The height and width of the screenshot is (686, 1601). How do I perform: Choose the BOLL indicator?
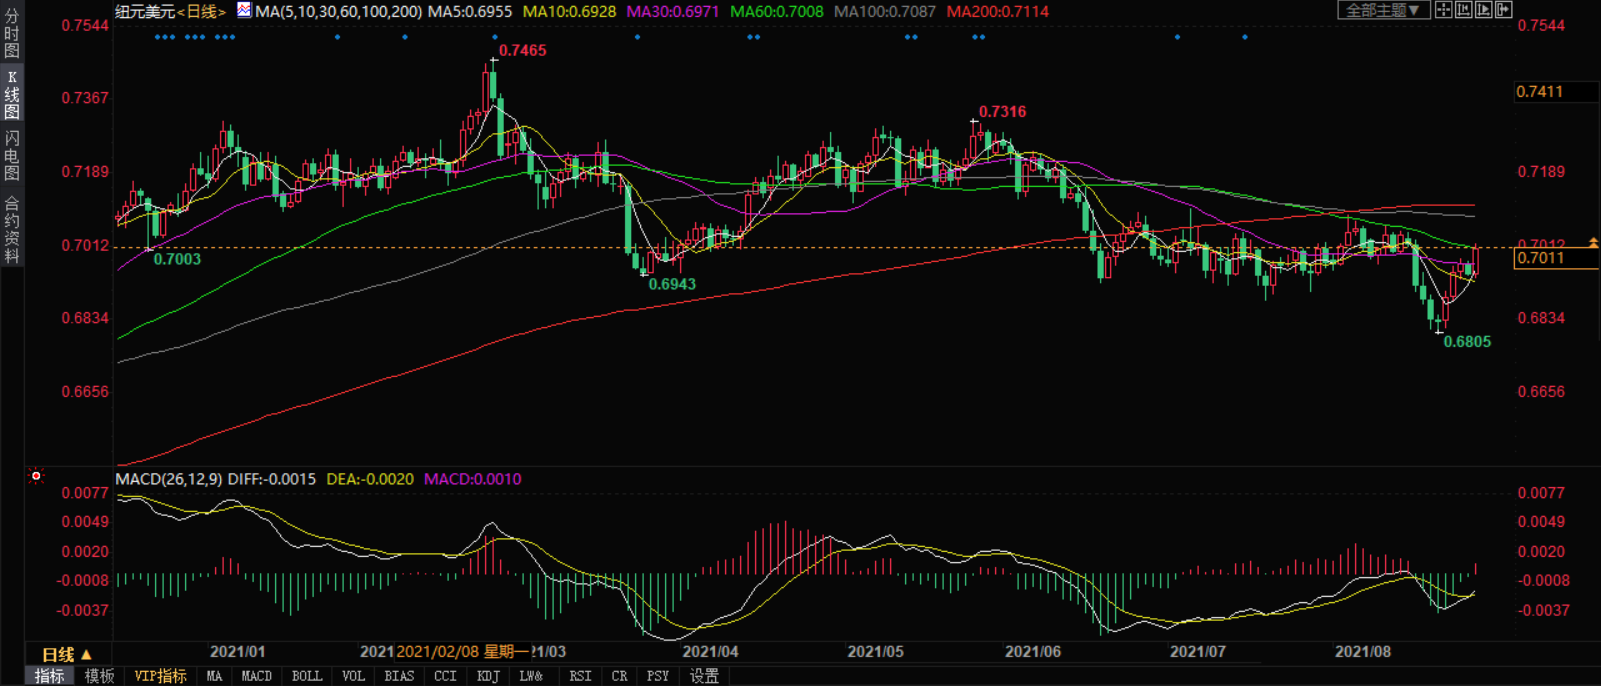pos(306,677)
